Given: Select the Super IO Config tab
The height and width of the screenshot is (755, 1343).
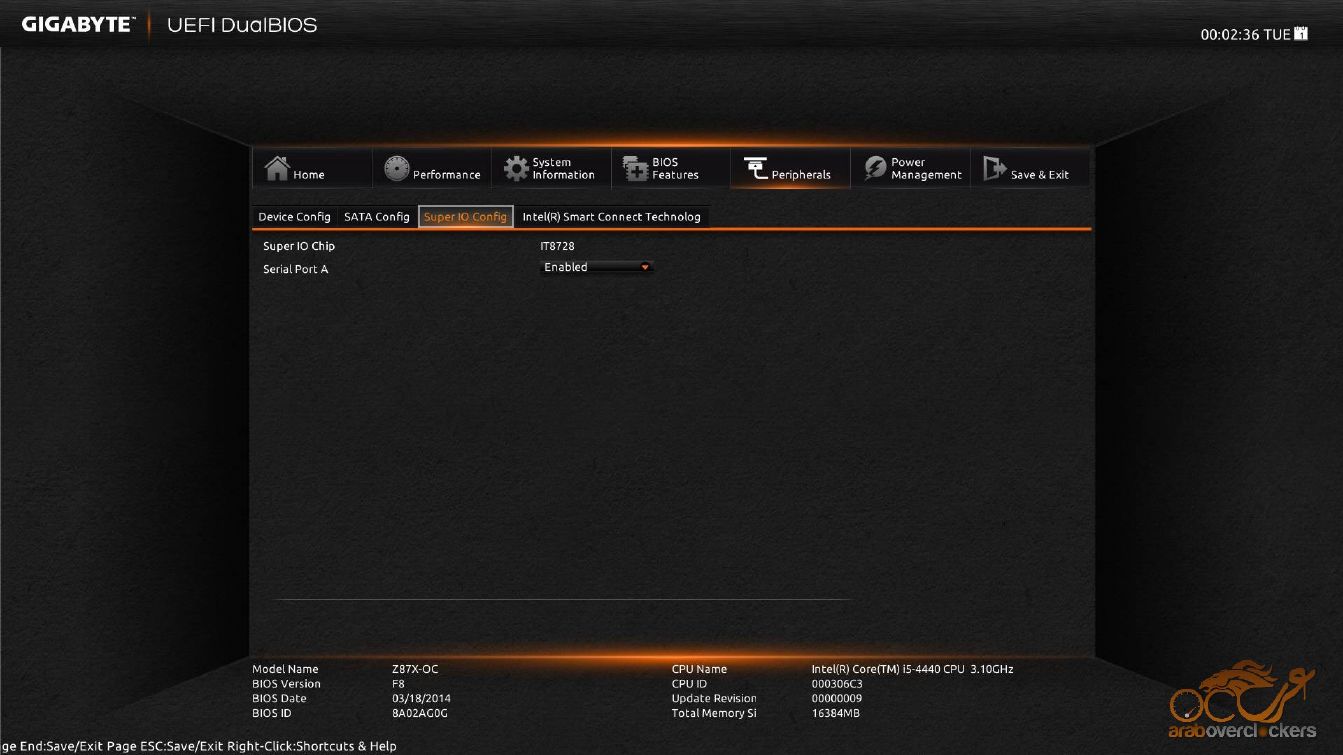Looking at the screenshot, I should point(465,217).
